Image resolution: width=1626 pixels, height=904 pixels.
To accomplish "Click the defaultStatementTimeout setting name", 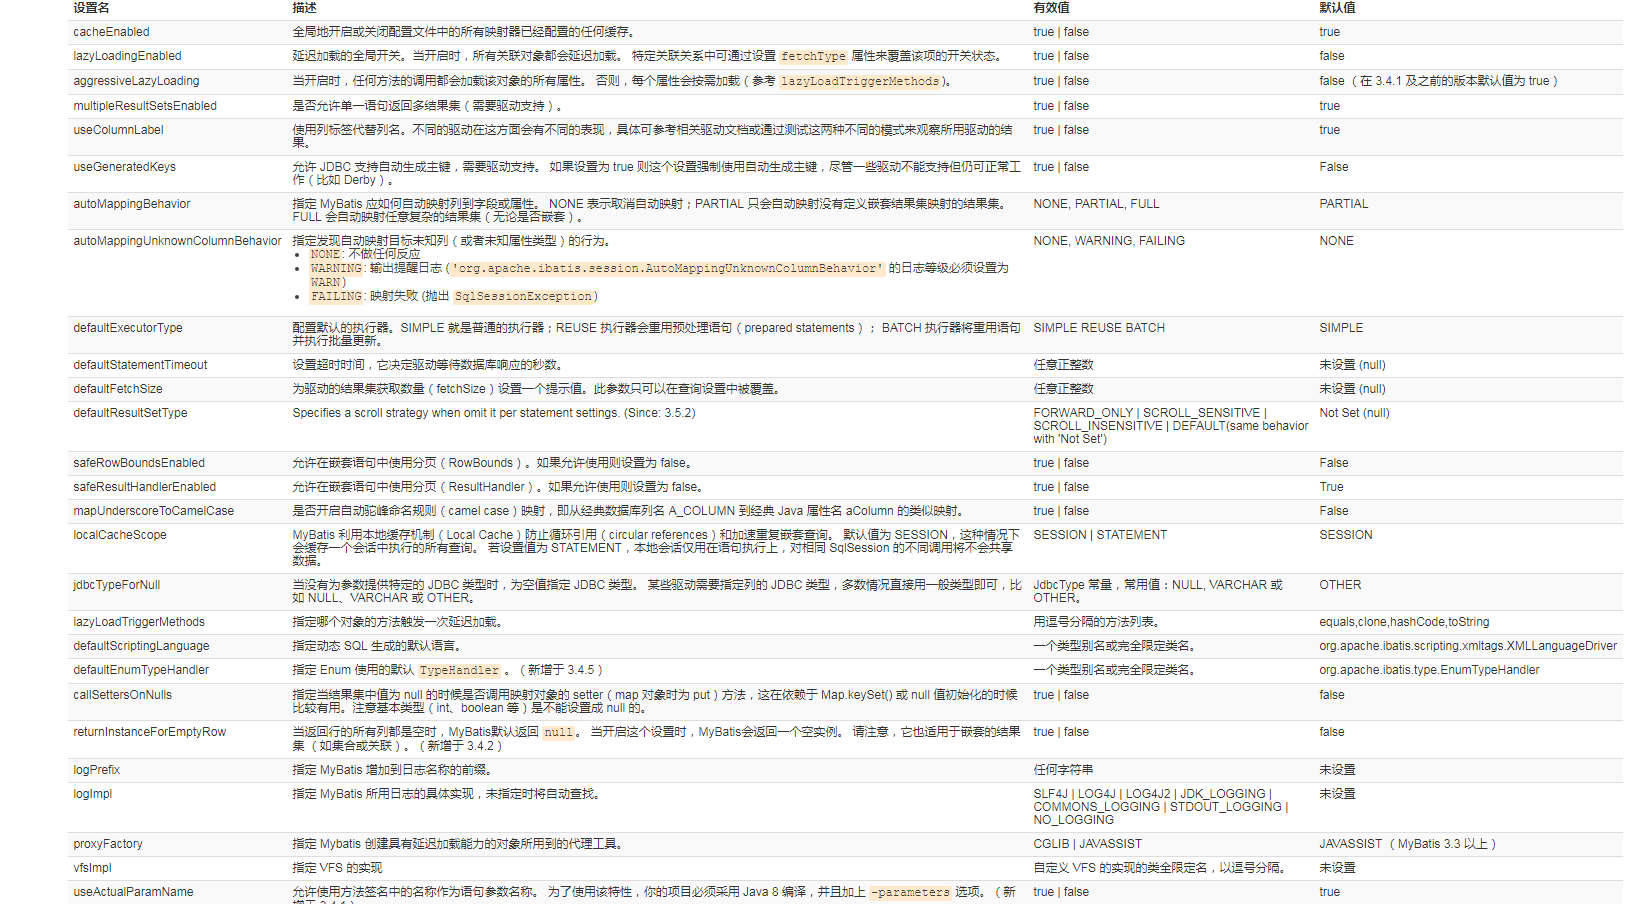I will point(140,365).
